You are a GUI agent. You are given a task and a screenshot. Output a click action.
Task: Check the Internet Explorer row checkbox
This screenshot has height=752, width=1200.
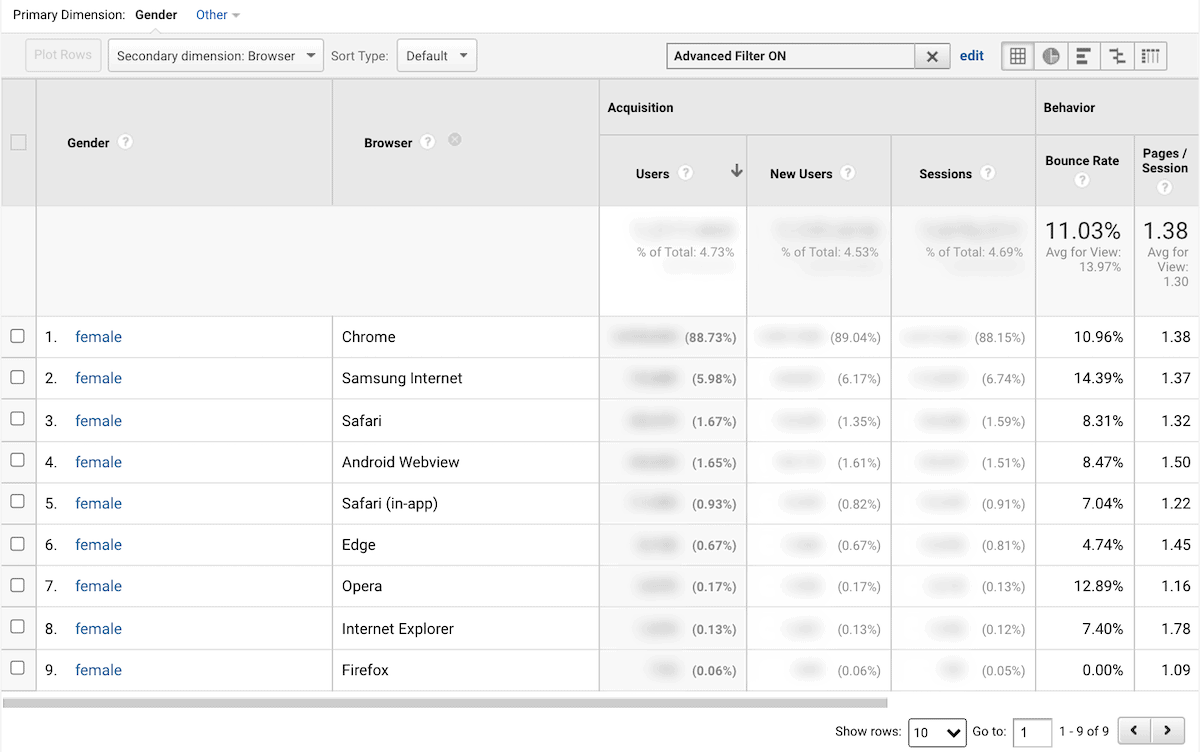point(18,626)
